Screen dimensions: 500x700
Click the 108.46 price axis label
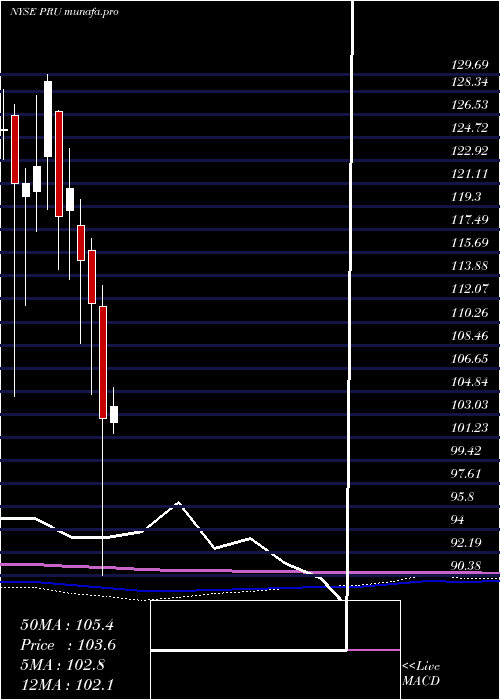(470, 336)
